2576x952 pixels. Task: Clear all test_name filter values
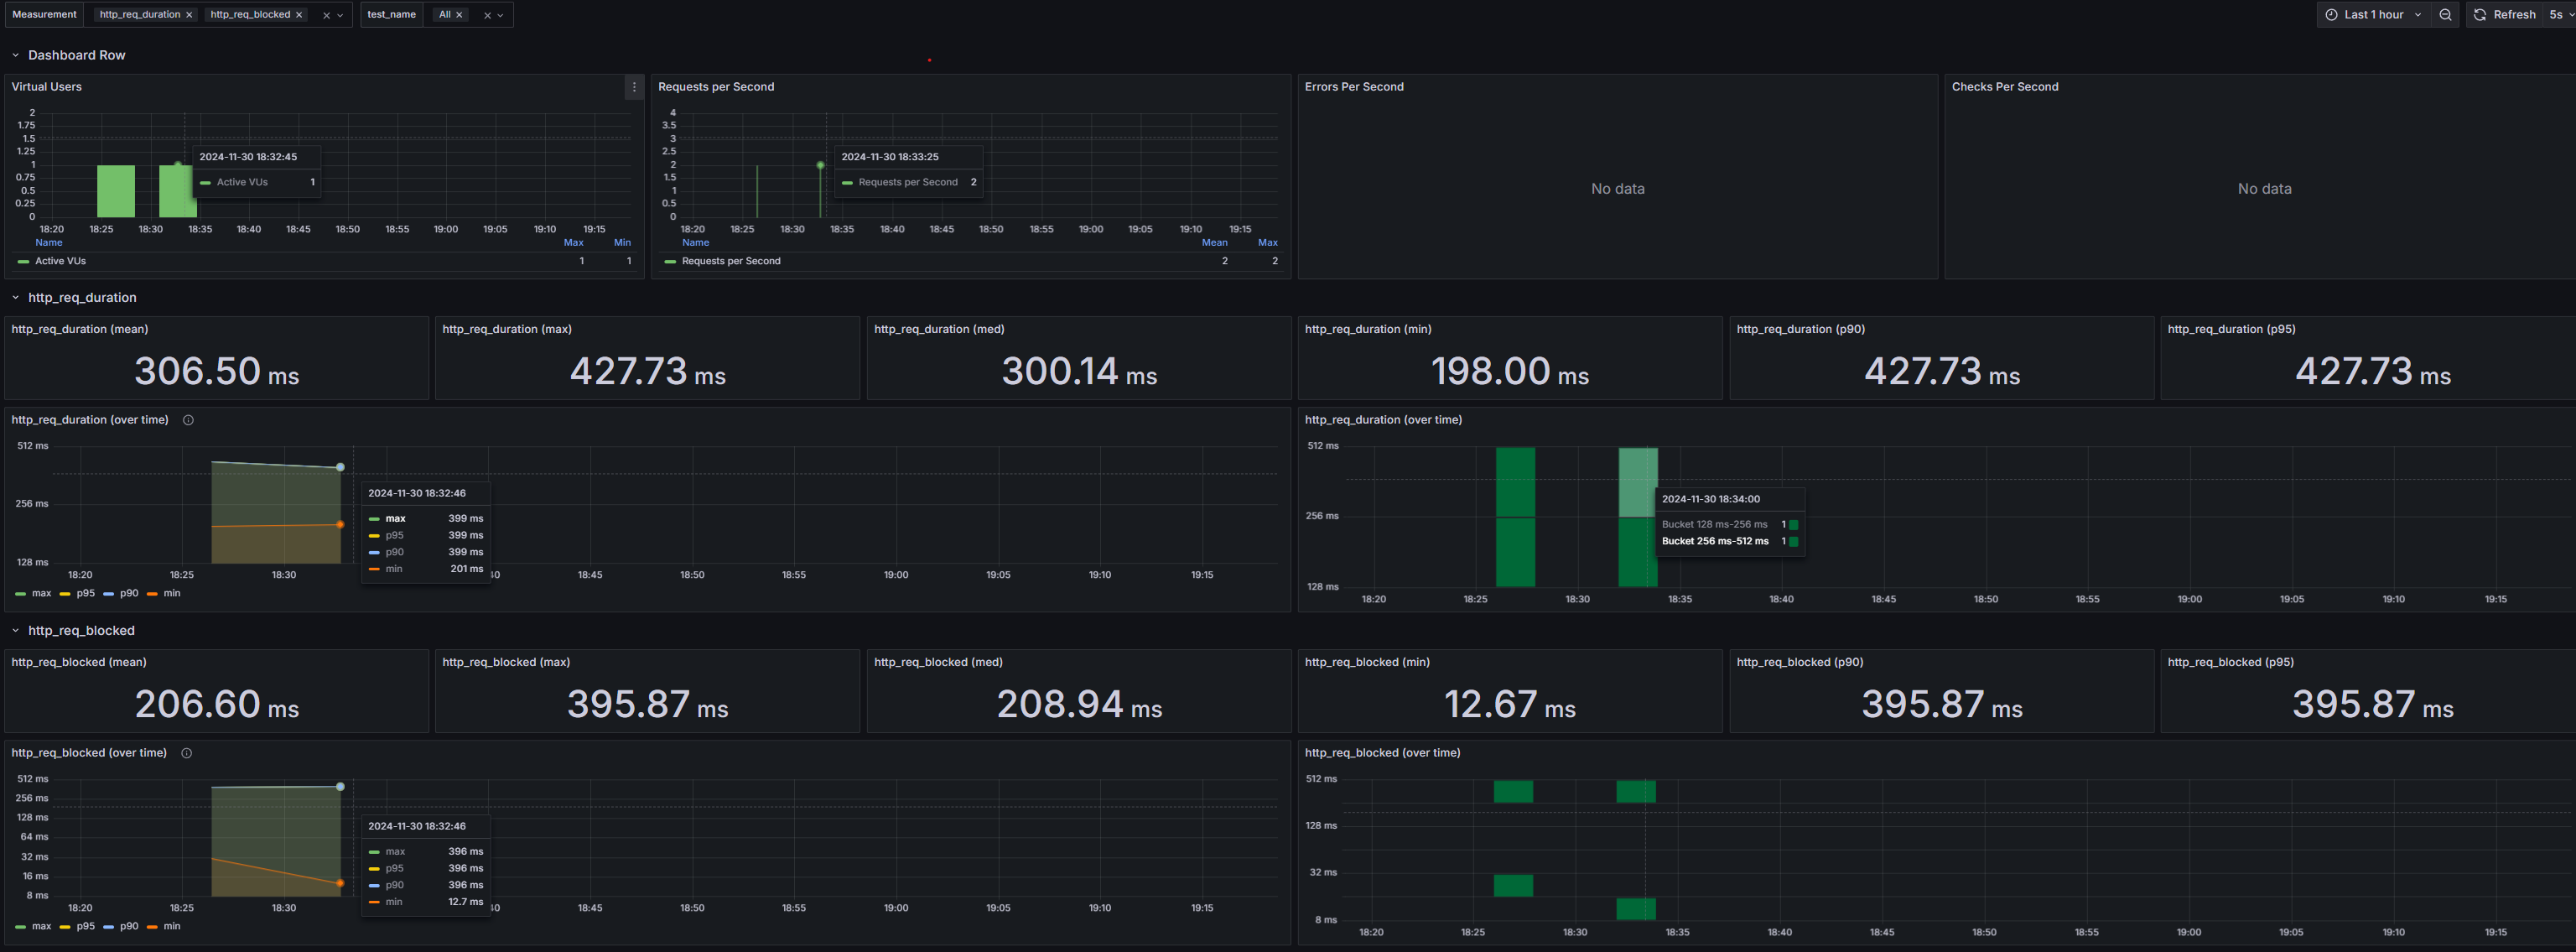click(x=487, y=15)
